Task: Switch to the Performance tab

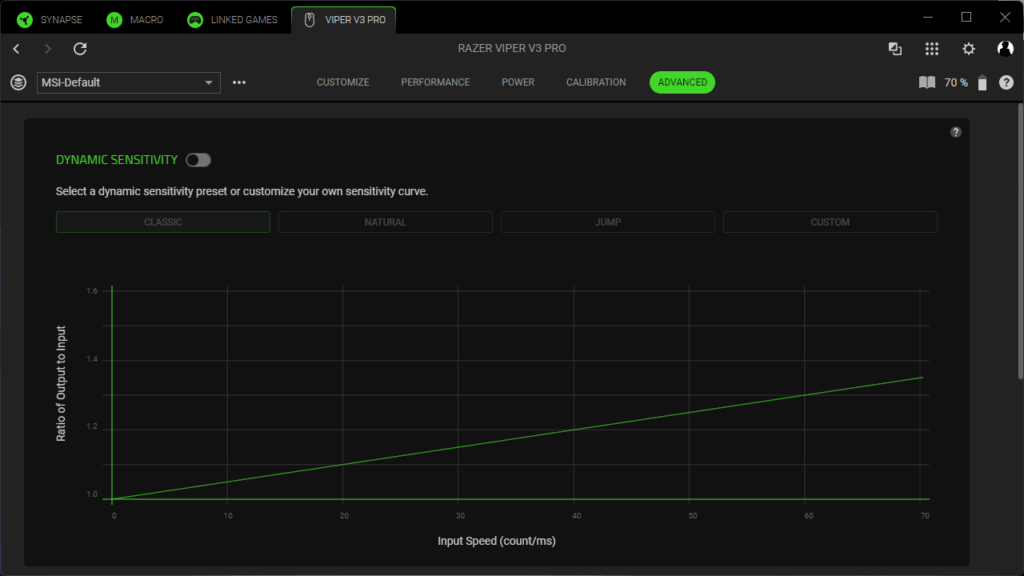Action: [x=435, y=82]
